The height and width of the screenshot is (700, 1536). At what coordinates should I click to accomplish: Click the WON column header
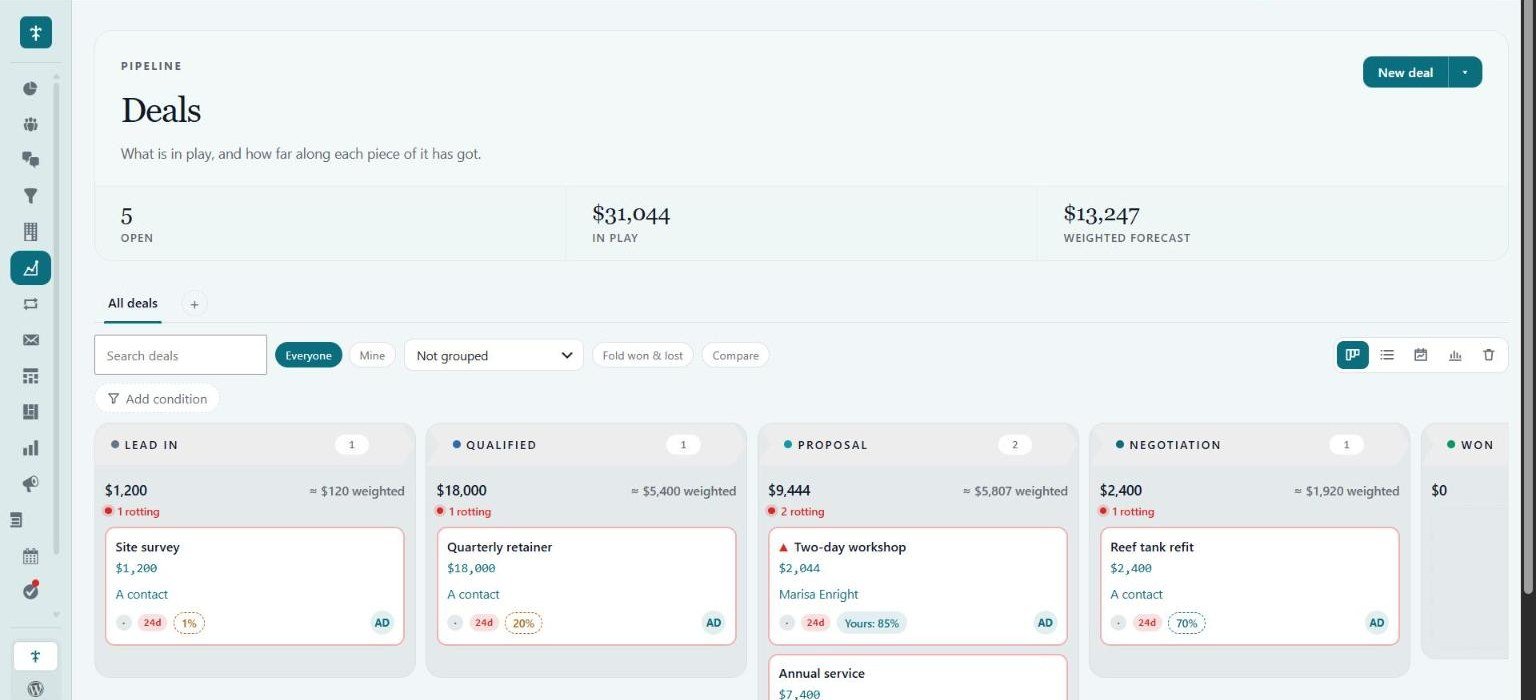[1465, 445]
